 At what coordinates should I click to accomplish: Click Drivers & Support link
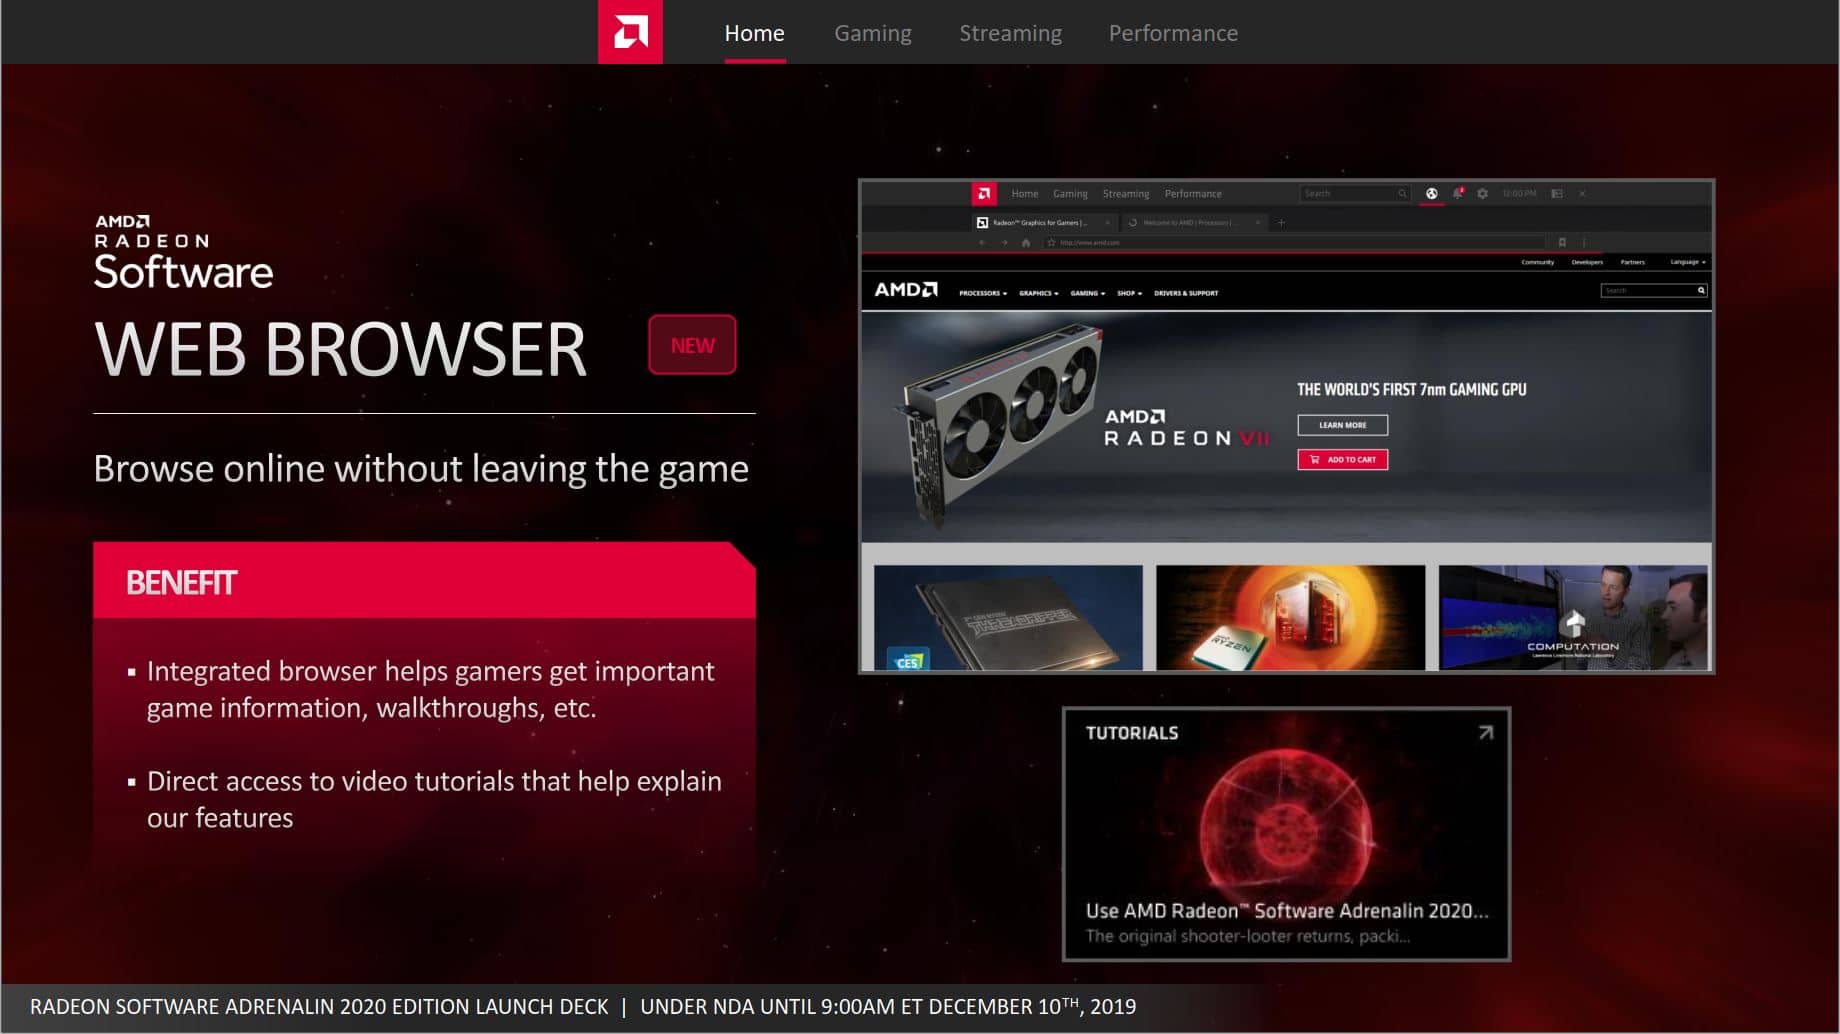tap(1186, 294)
